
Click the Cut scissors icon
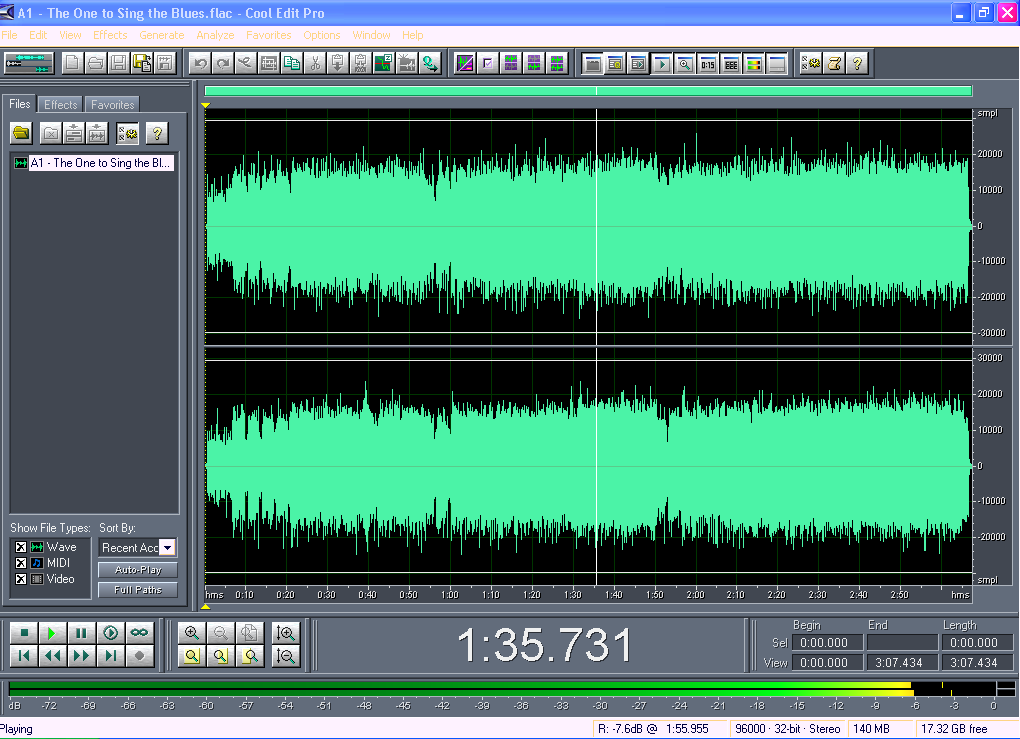[x=315, y=63]
